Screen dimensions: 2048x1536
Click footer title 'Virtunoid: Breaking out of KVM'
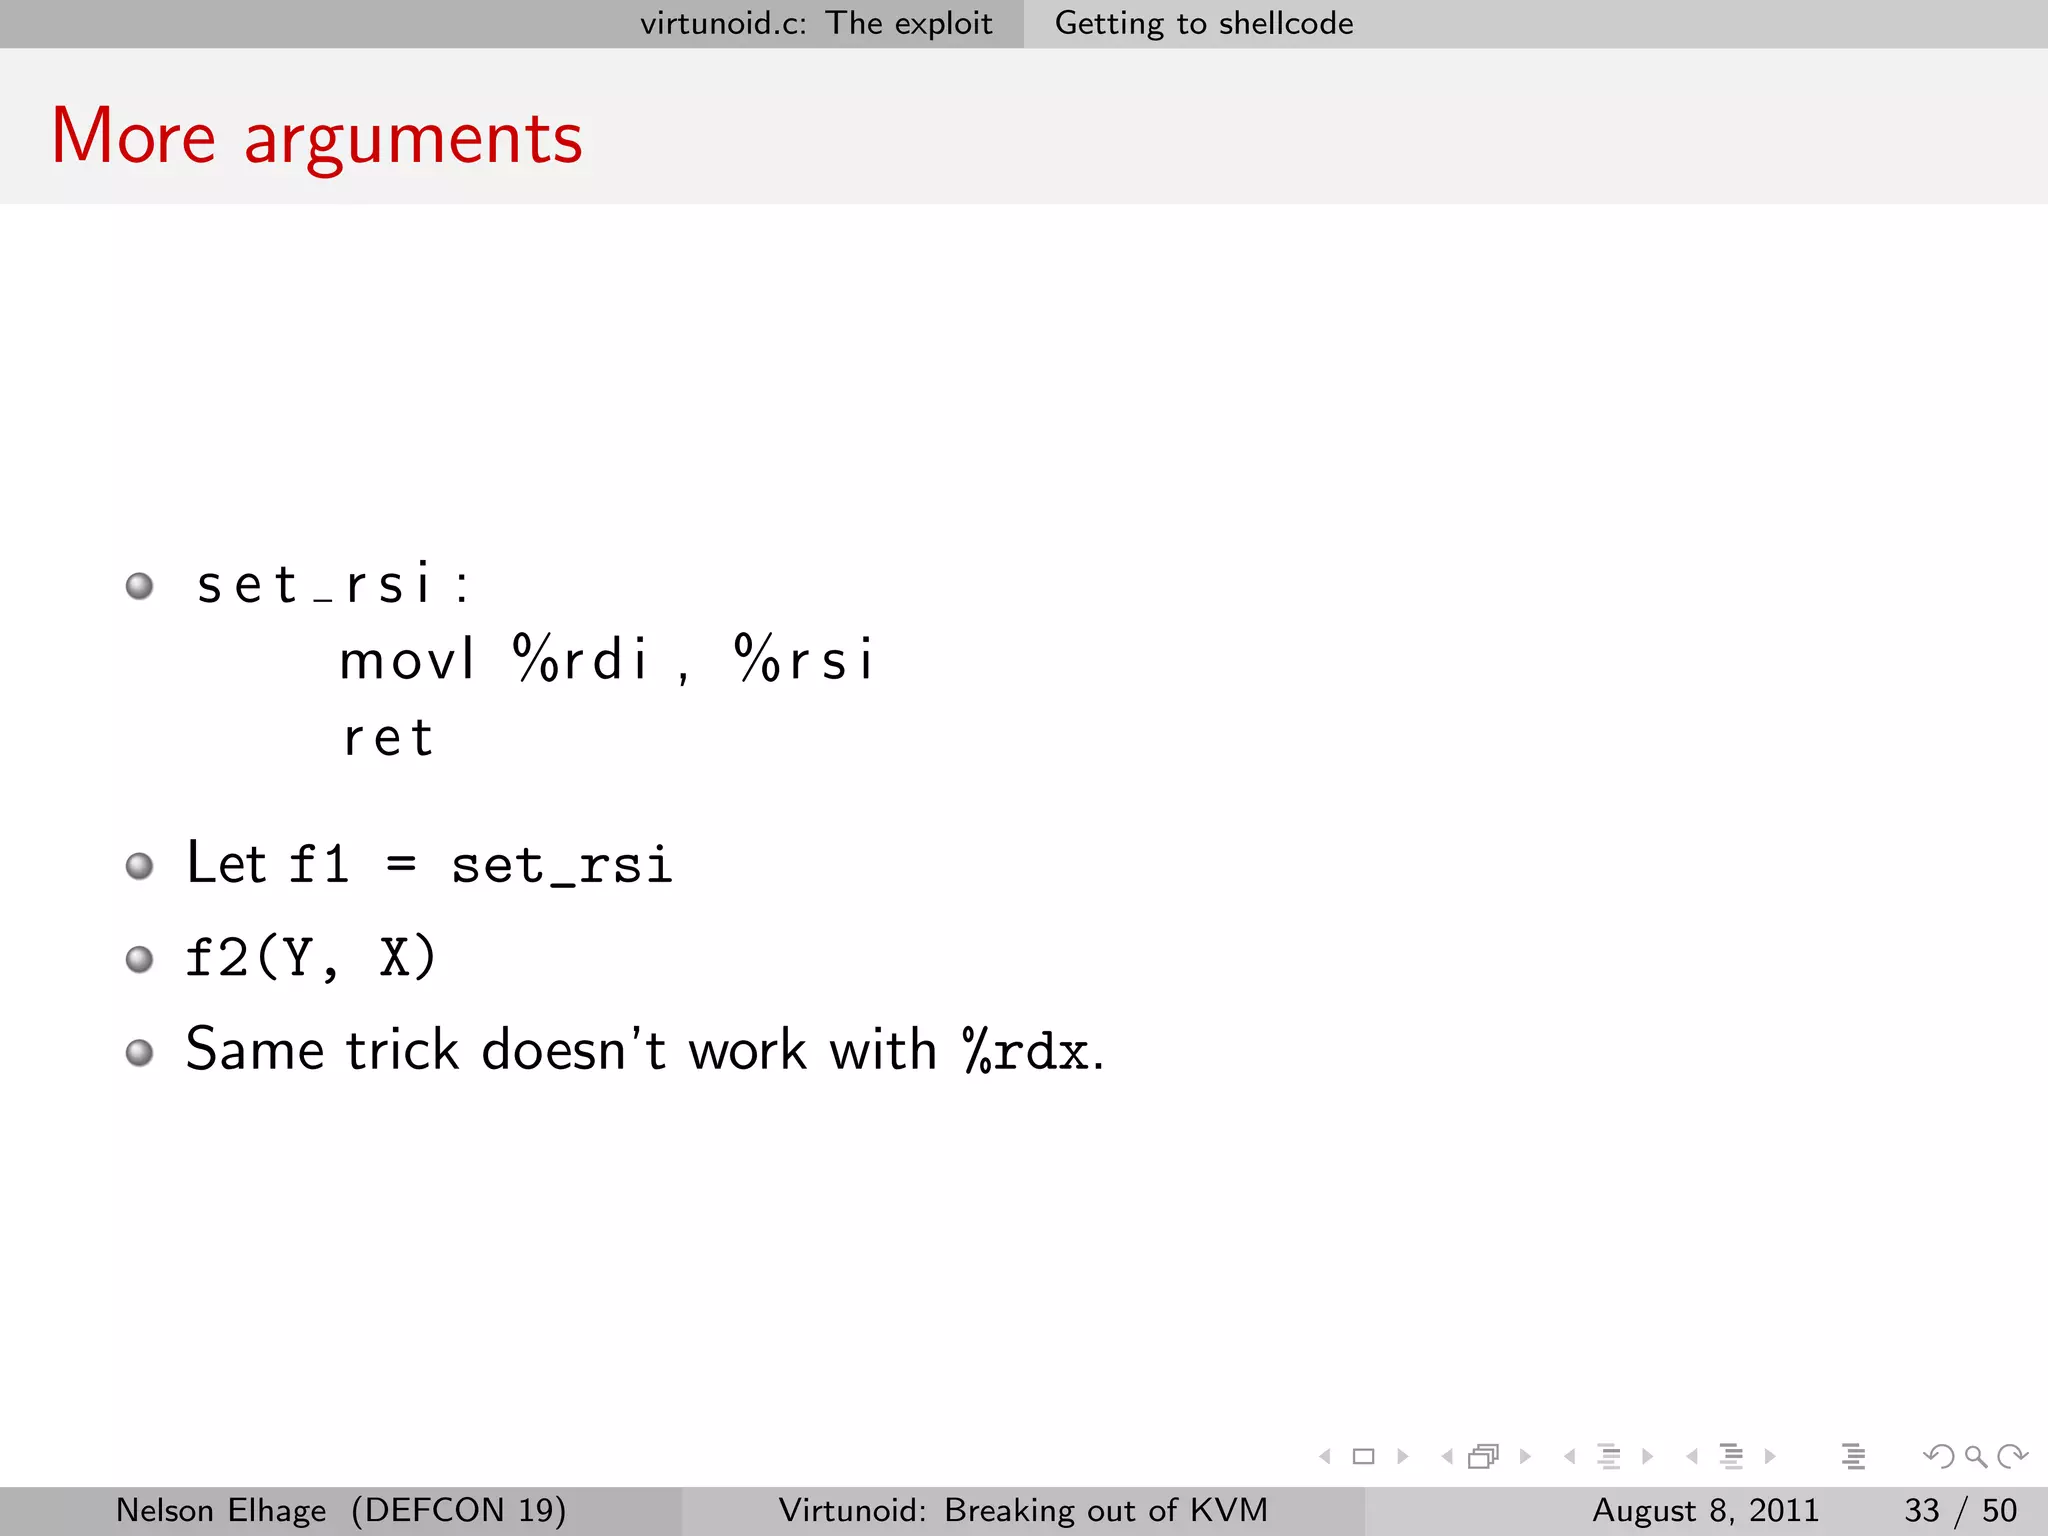point(1023,1510)
